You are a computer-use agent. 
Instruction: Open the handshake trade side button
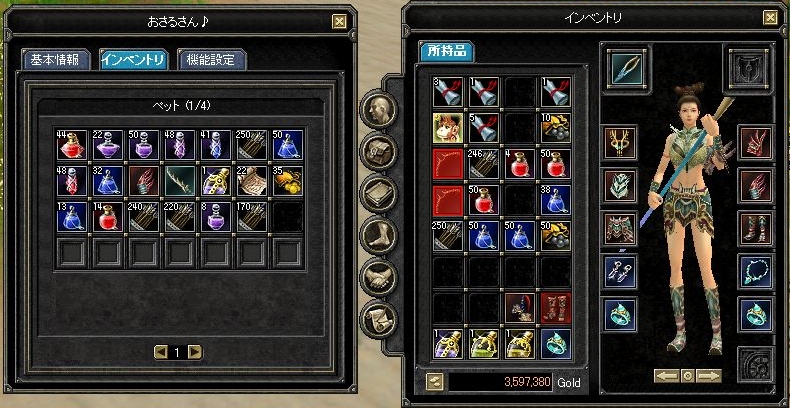pos(379,278)
